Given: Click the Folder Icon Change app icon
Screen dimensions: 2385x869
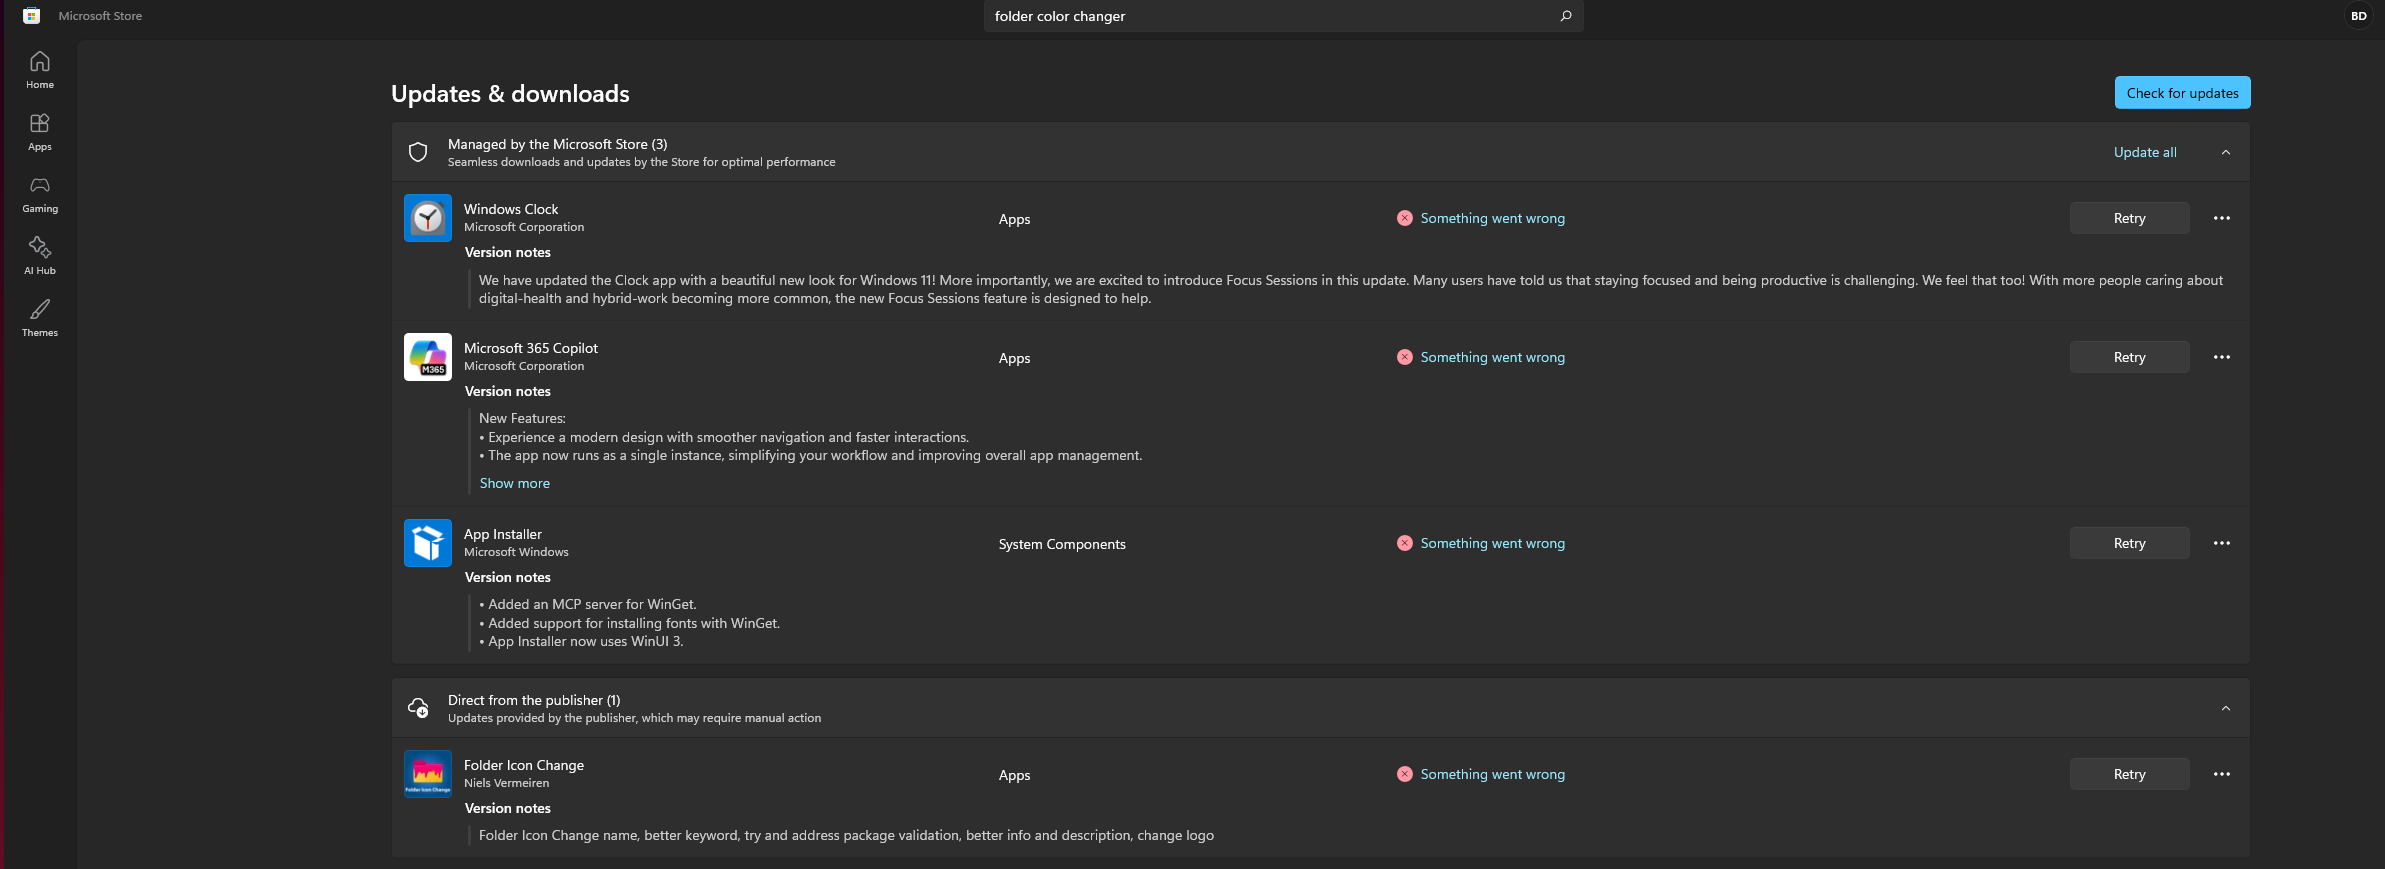Looking at the screenshot, I should [x=428, y=774].
